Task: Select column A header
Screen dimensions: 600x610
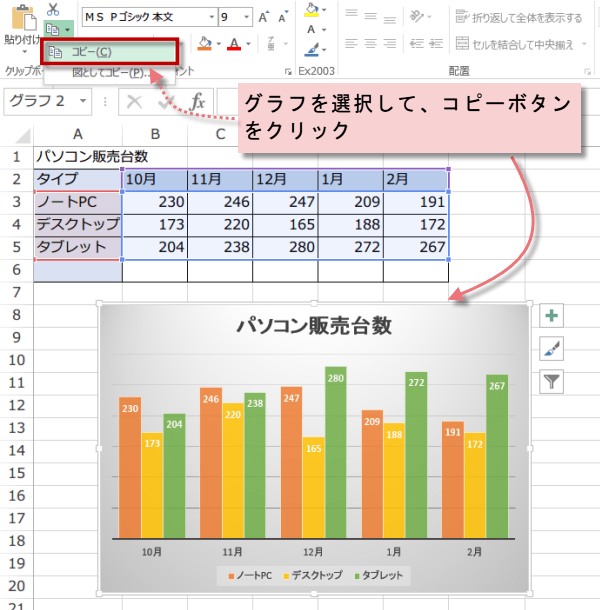Action: [78, 134]
